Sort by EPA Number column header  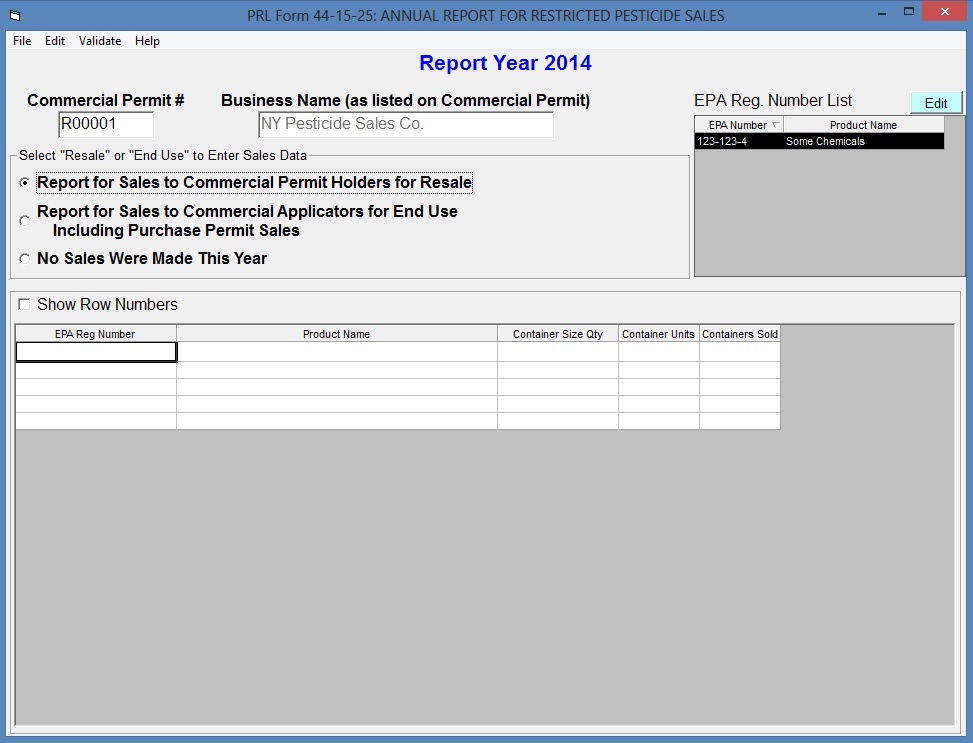tap(738, 125)
